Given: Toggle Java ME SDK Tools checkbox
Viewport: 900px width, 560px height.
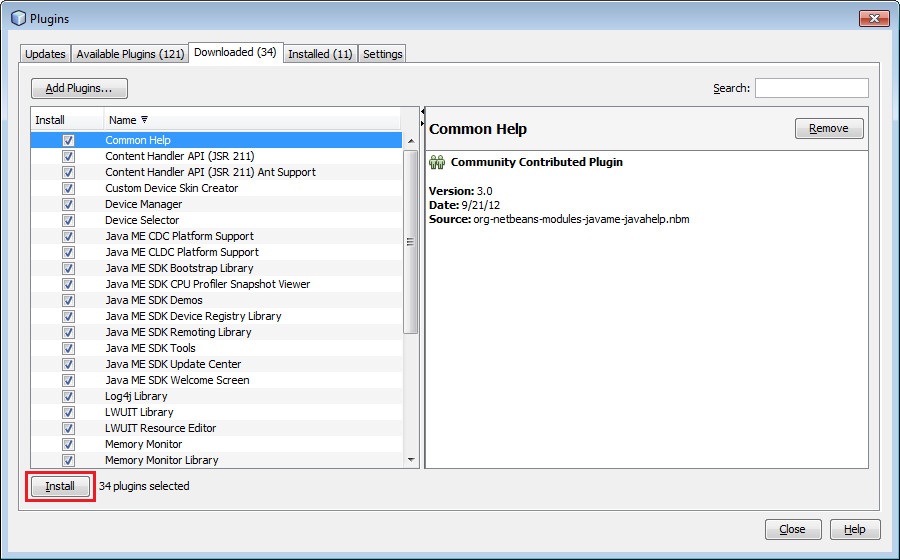Looking at the screenshot, I should (x=68, y=348).
